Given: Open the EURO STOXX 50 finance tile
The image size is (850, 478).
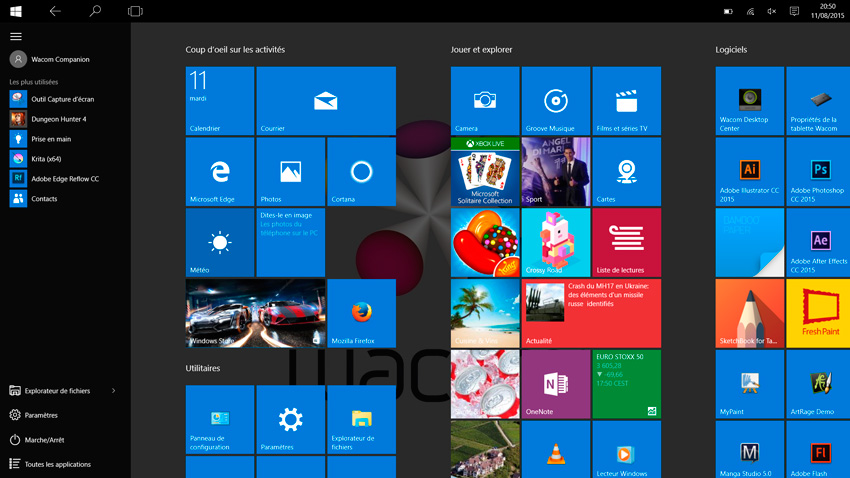Looking at the screenshot, I should 627,384.
